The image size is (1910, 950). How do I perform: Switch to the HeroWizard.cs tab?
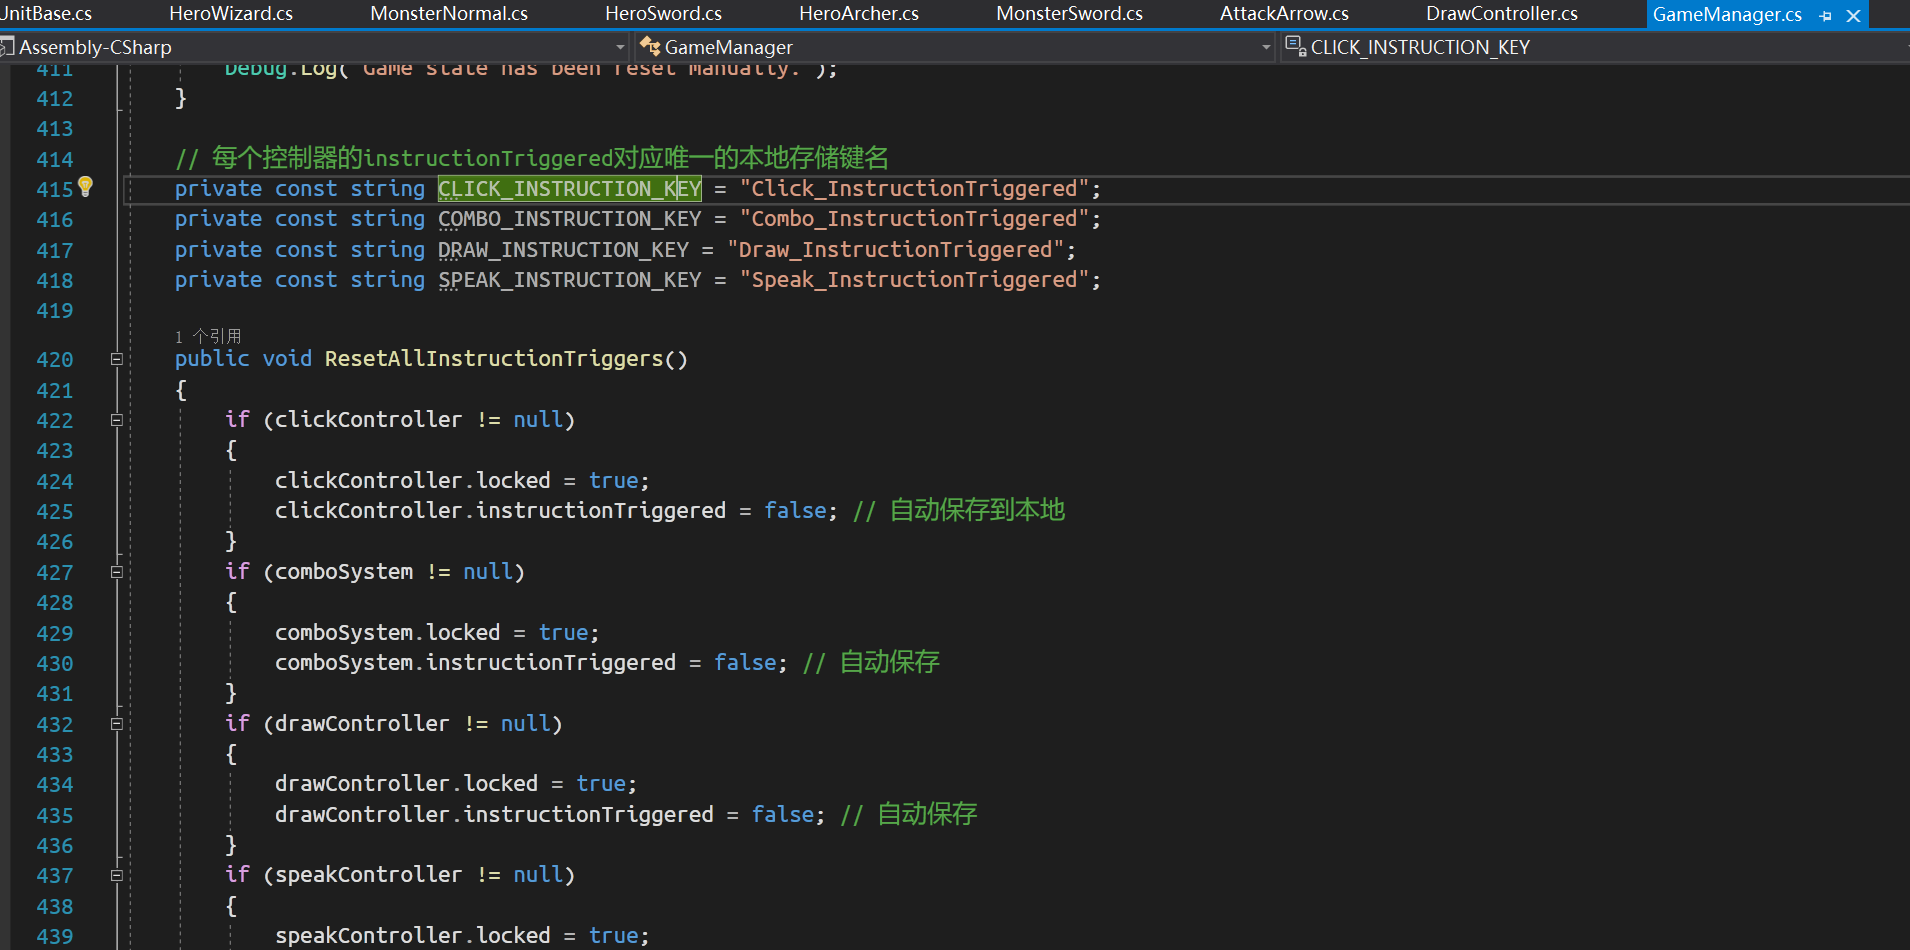(x=231, y=14)
